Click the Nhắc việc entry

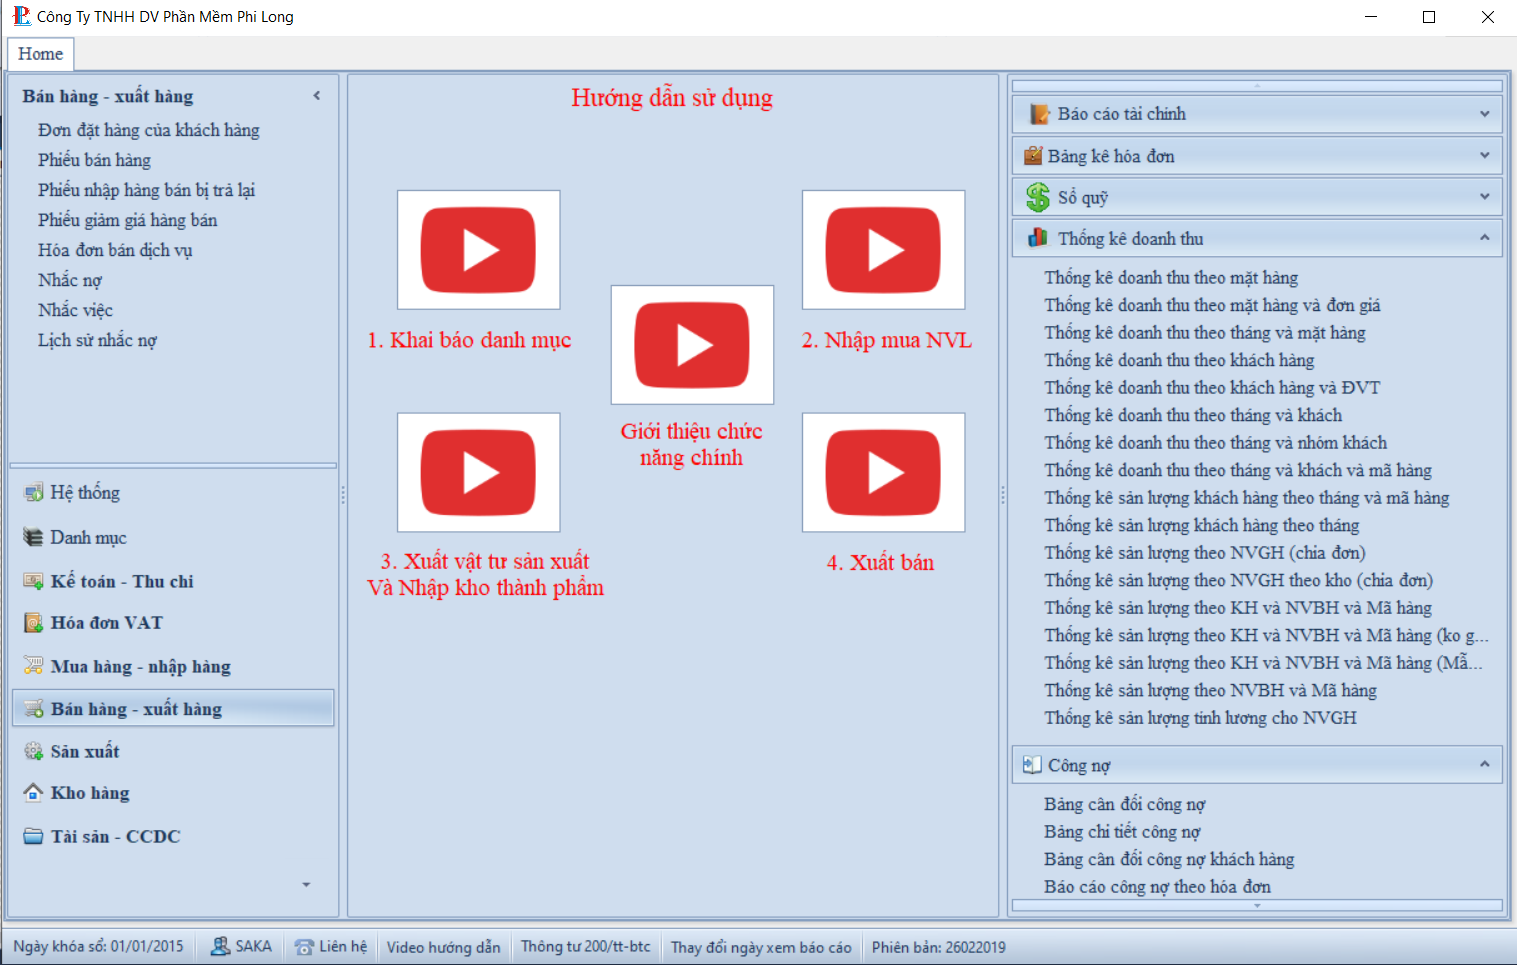coord(76,310)
